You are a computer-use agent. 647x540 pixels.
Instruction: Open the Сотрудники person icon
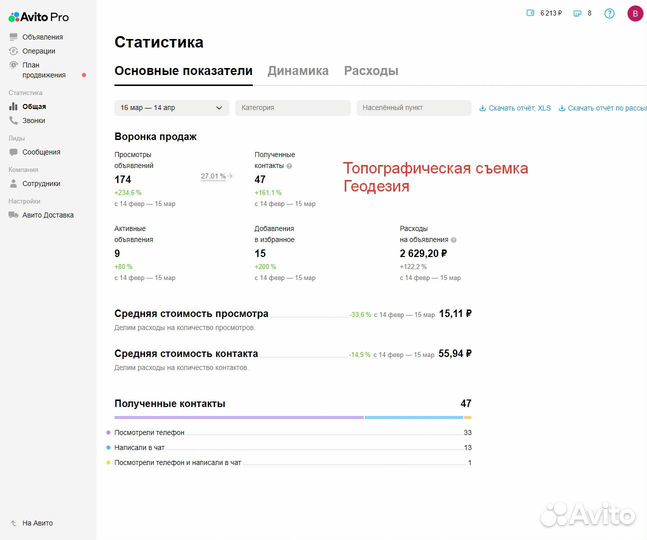14,183
